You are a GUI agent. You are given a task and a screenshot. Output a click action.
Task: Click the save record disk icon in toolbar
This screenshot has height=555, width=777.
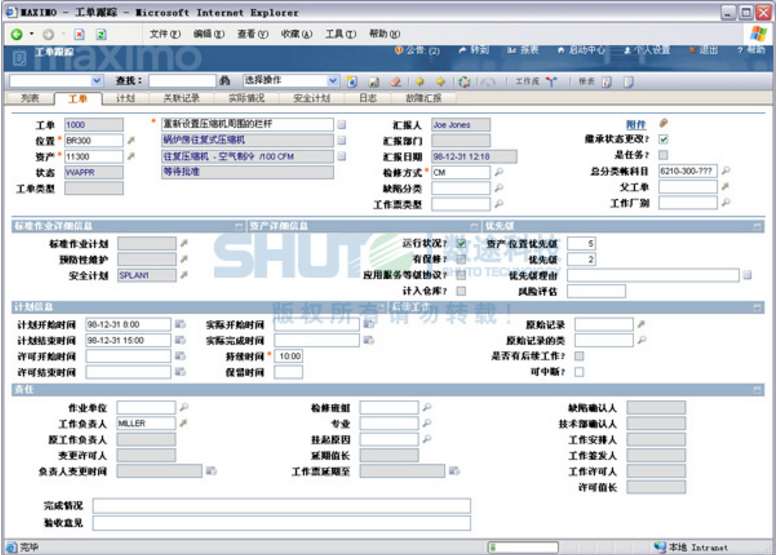(374, 82)
